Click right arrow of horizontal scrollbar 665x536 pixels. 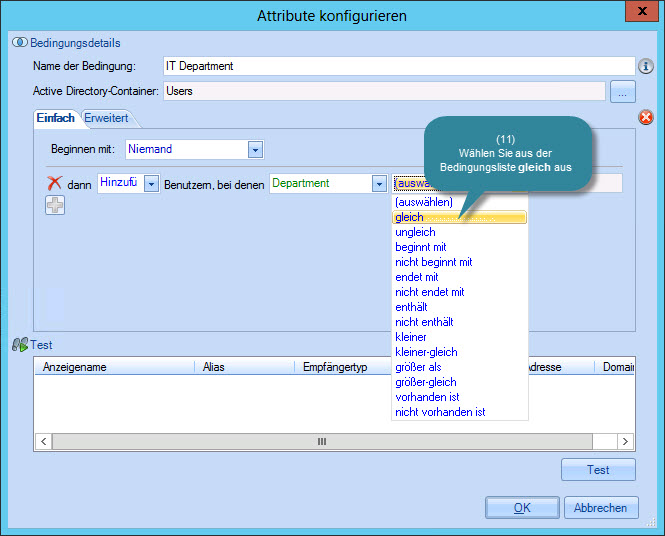(625, 441)
